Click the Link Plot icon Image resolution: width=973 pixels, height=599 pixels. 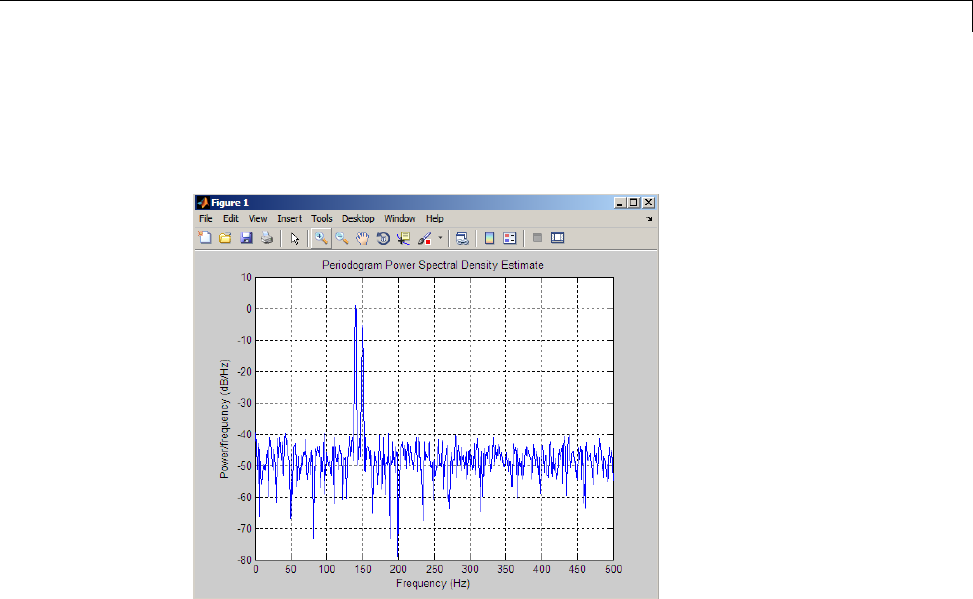[x=462, y=238]
